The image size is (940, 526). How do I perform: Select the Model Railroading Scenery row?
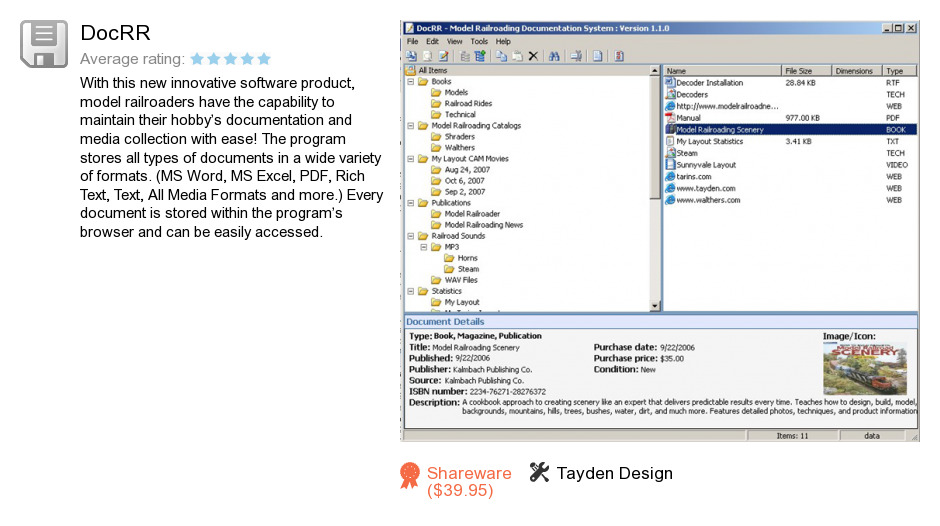791,130
